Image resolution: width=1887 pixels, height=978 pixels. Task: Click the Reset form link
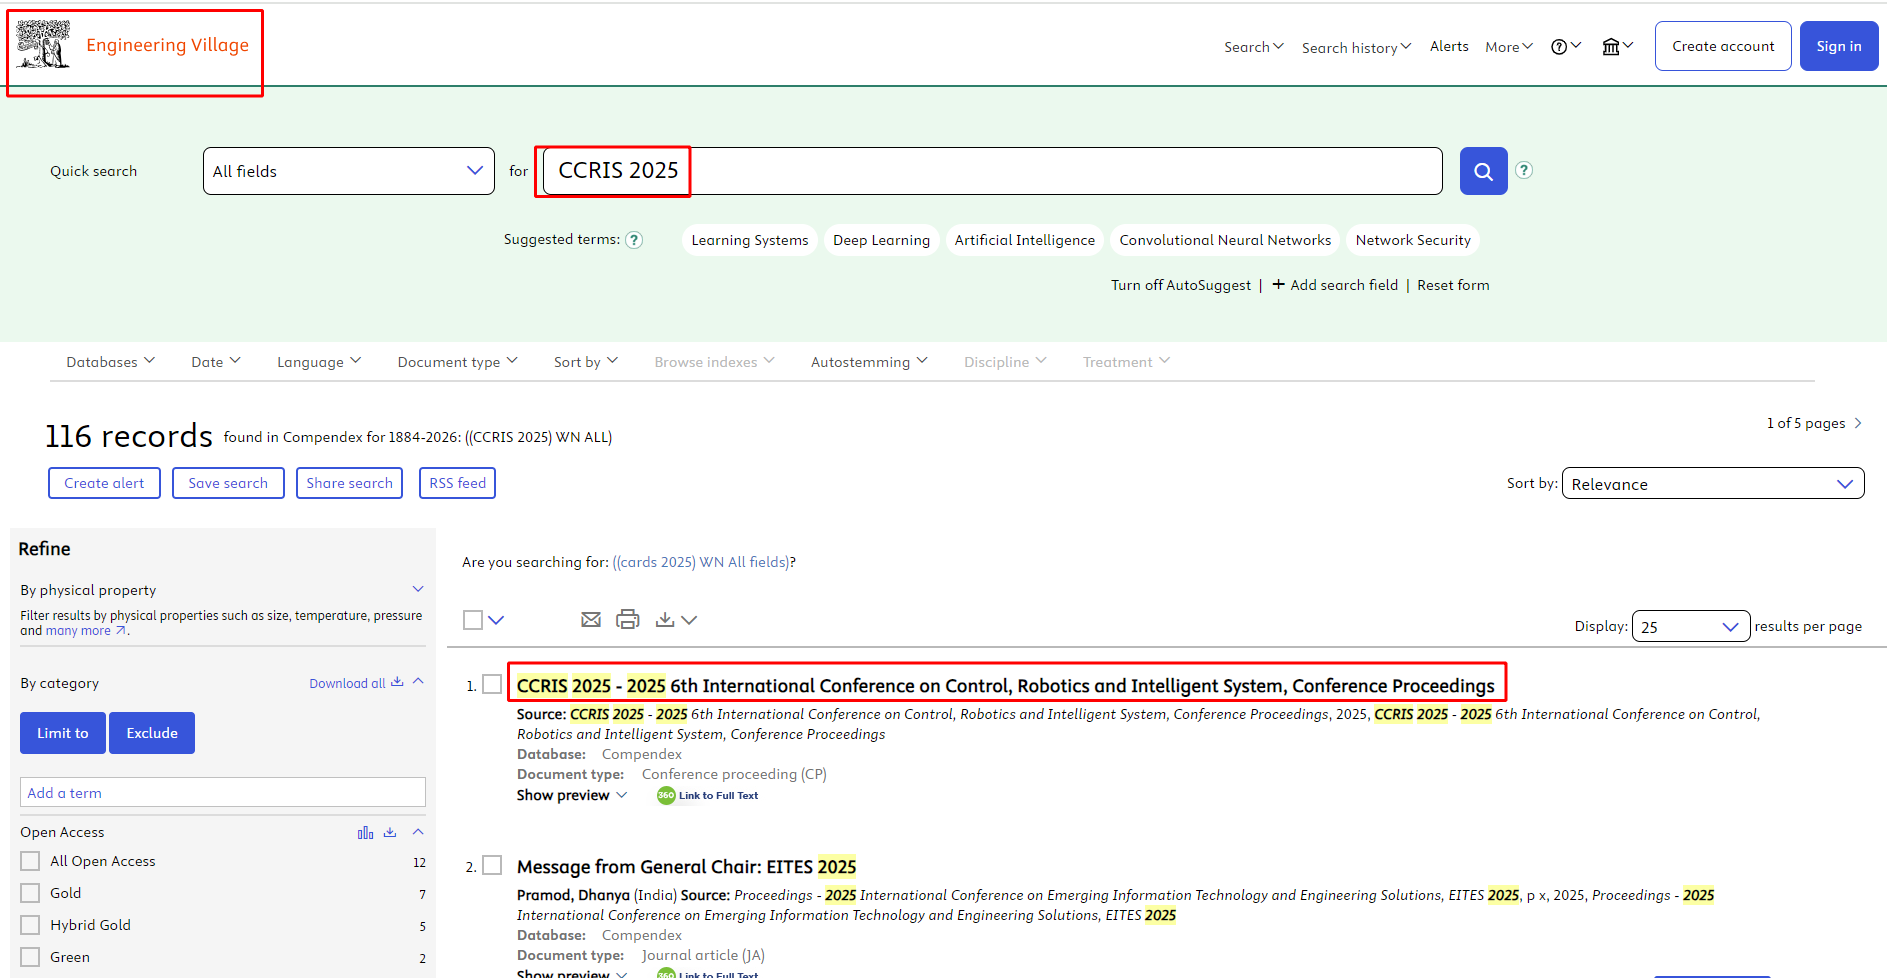1453,285
